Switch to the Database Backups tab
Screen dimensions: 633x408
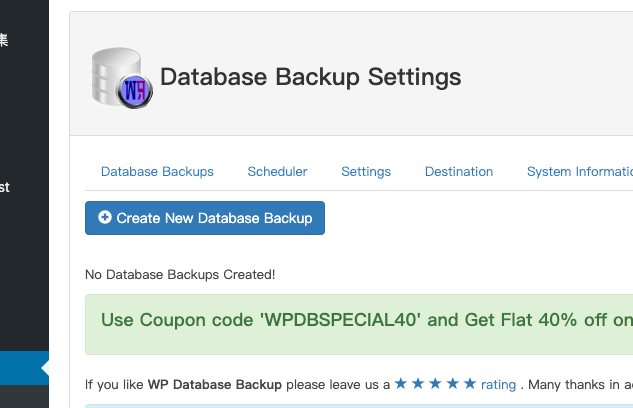tap(157, 171)
